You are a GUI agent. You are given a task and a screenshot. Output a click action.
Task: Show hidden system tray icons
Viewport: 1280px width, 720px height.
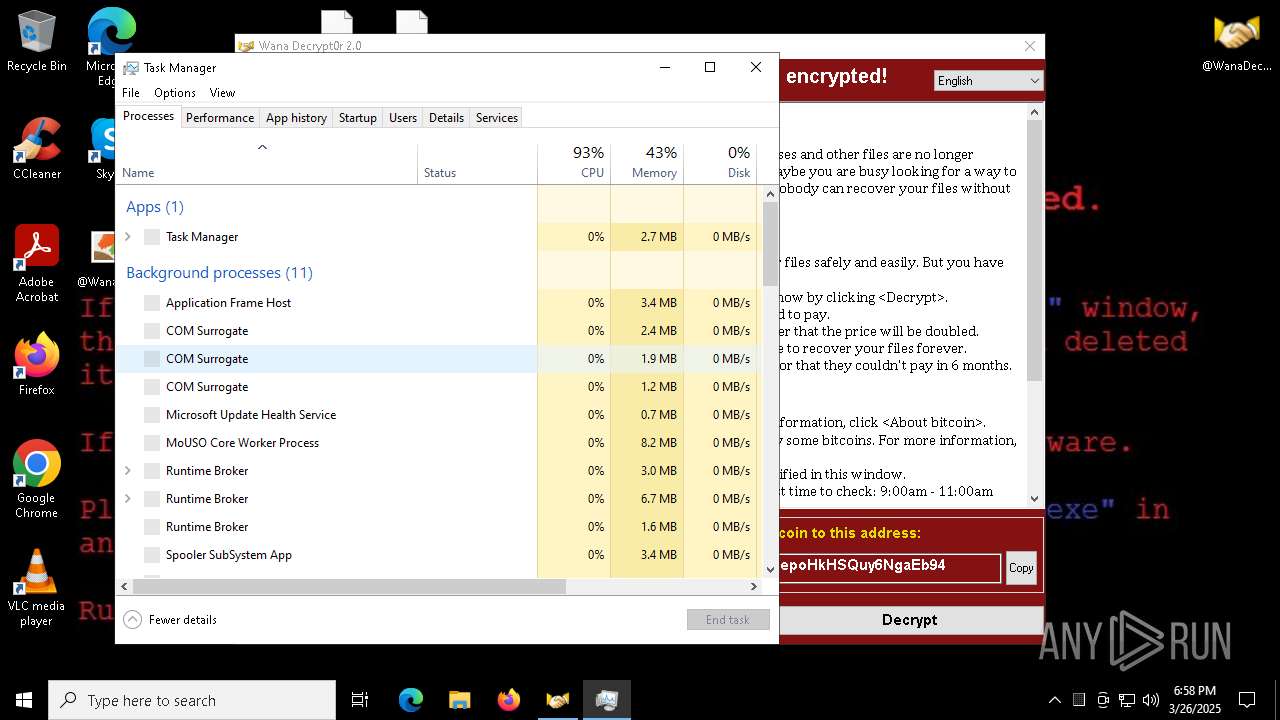click(x=1054, y=700)
